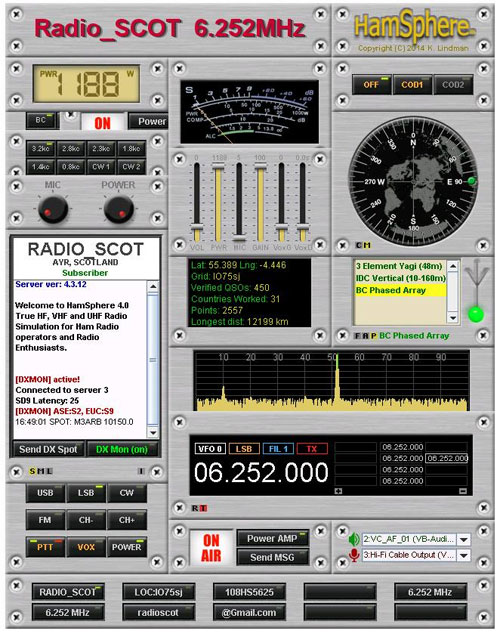Click the C icon below the compass
Image resolution: width=500 pixels, height=634 pixels.
(x=359, y=245)
